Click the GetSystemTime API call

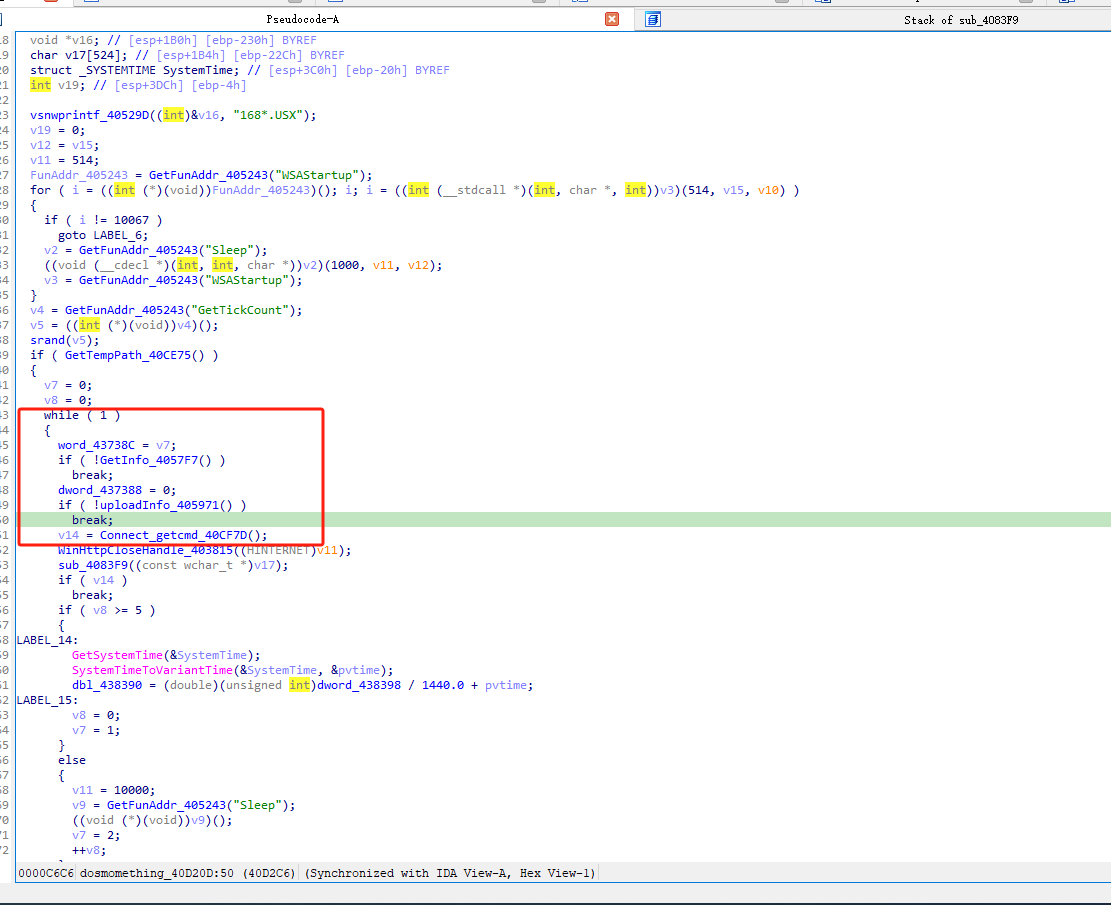pyautogui.click(x=117, y=656)
